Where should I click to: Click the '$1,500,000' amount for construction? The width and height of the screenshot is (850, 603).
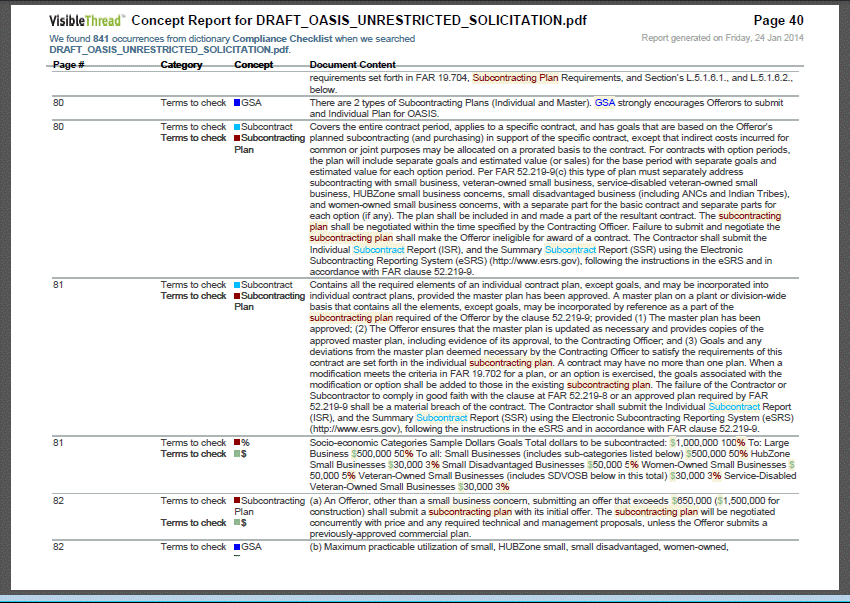click(x=741, y=501)
